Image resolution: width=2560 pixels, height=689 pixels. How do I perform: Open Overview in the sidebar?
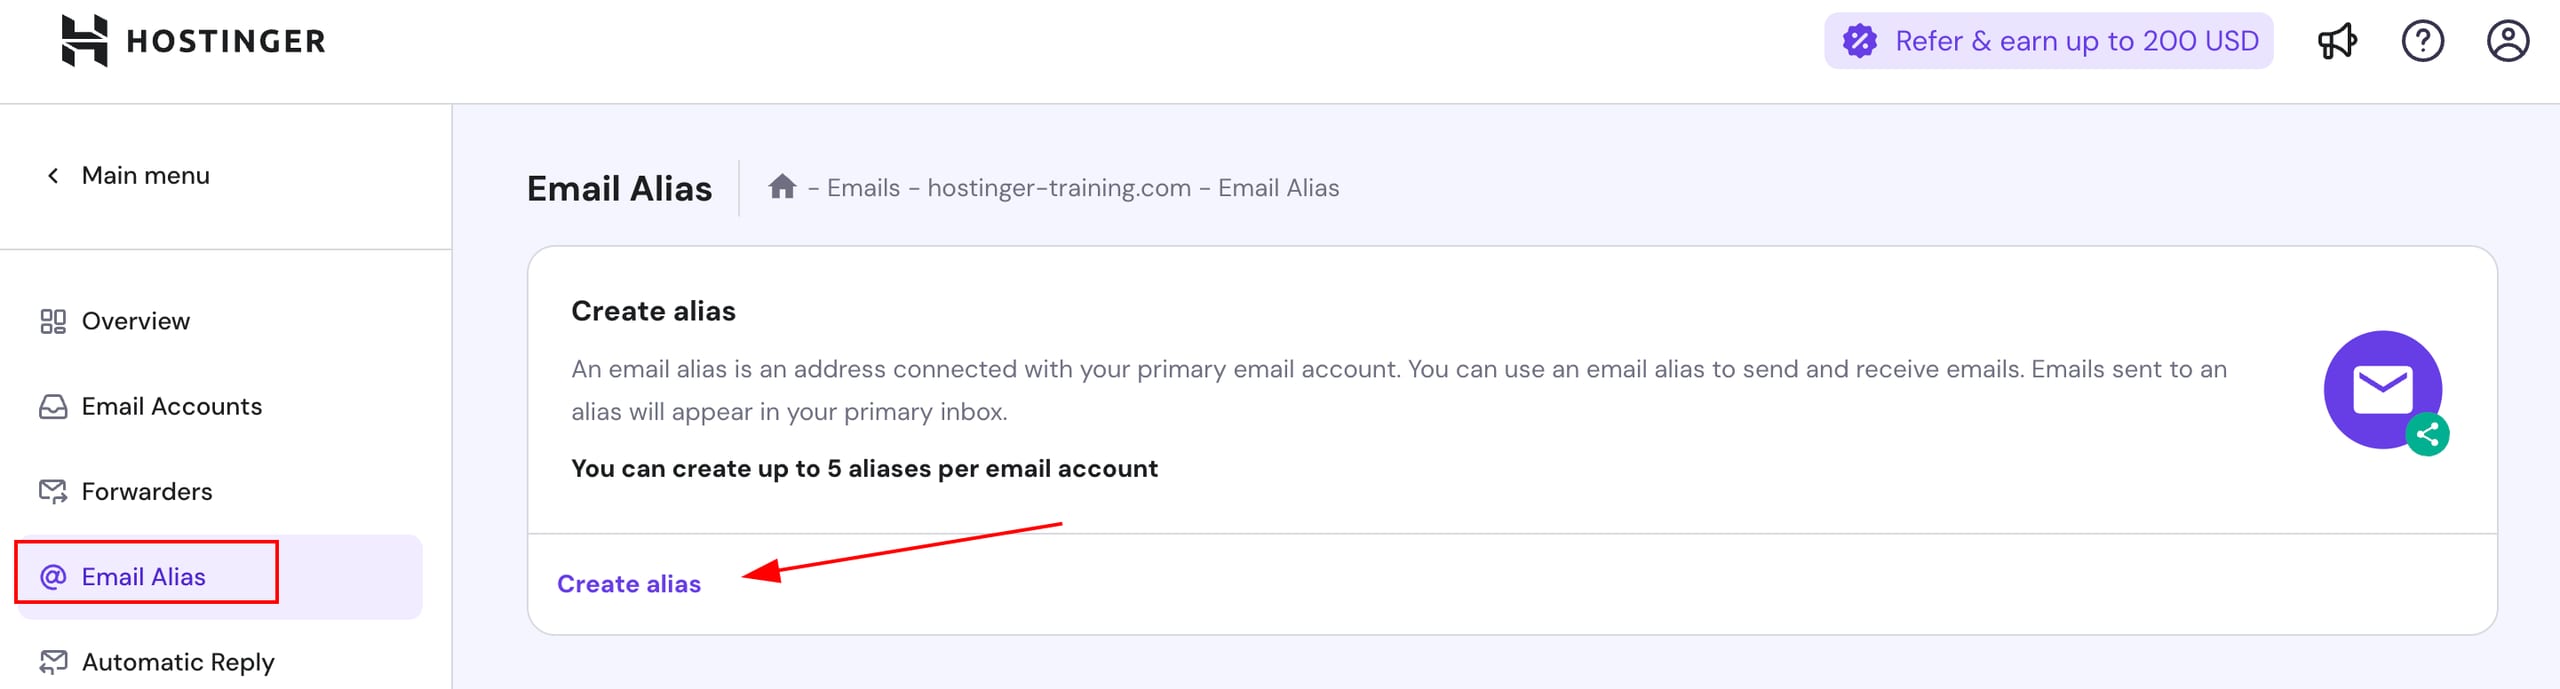136,321
